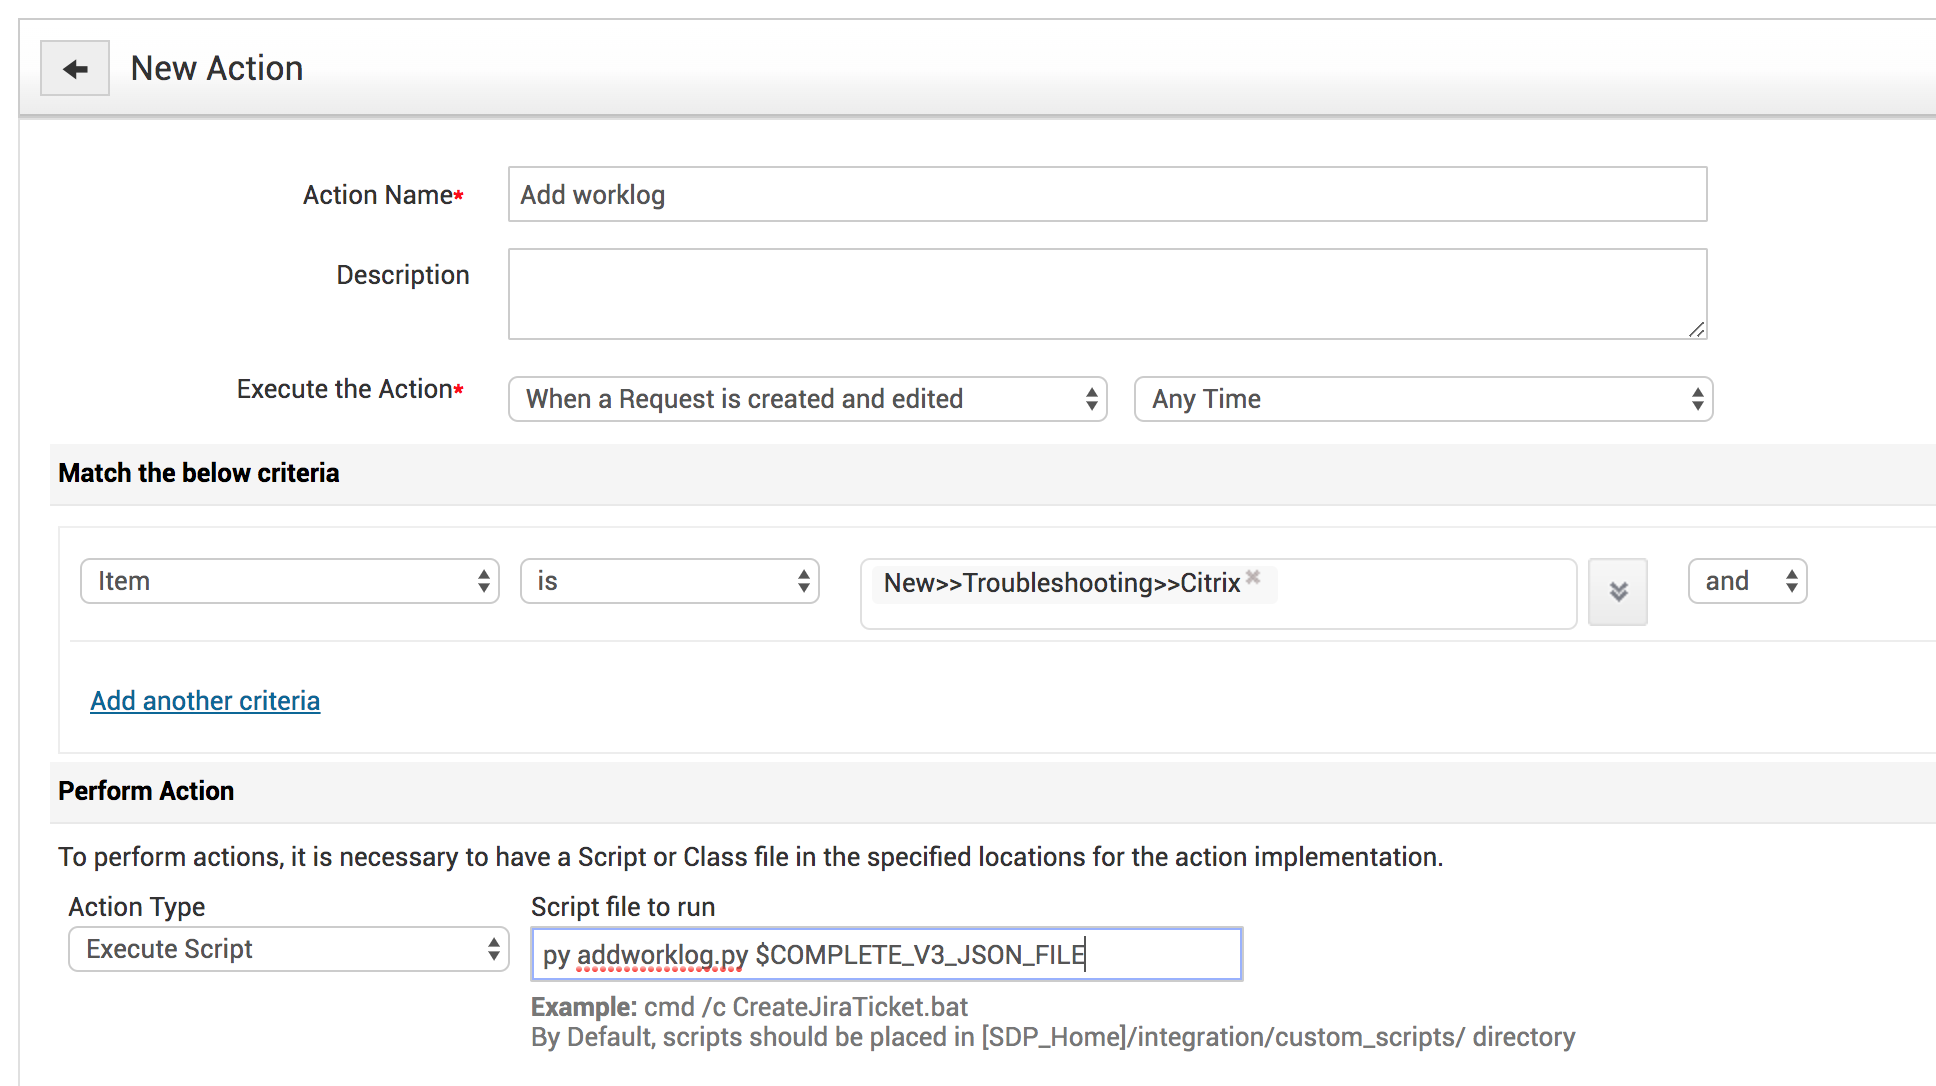The width and height of the screenshot is (1936, 1086).
Task: Open the 'When a Request is created and edited' dropdown
Action: [807, 399]
